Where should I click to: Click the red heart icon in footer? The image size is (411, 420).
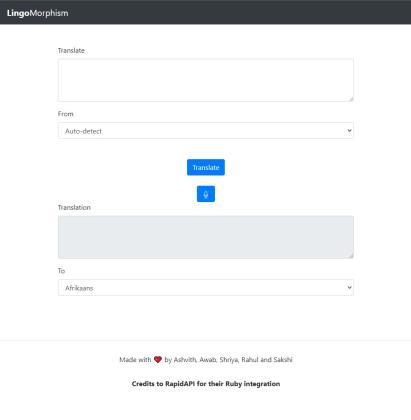point(158,360)
